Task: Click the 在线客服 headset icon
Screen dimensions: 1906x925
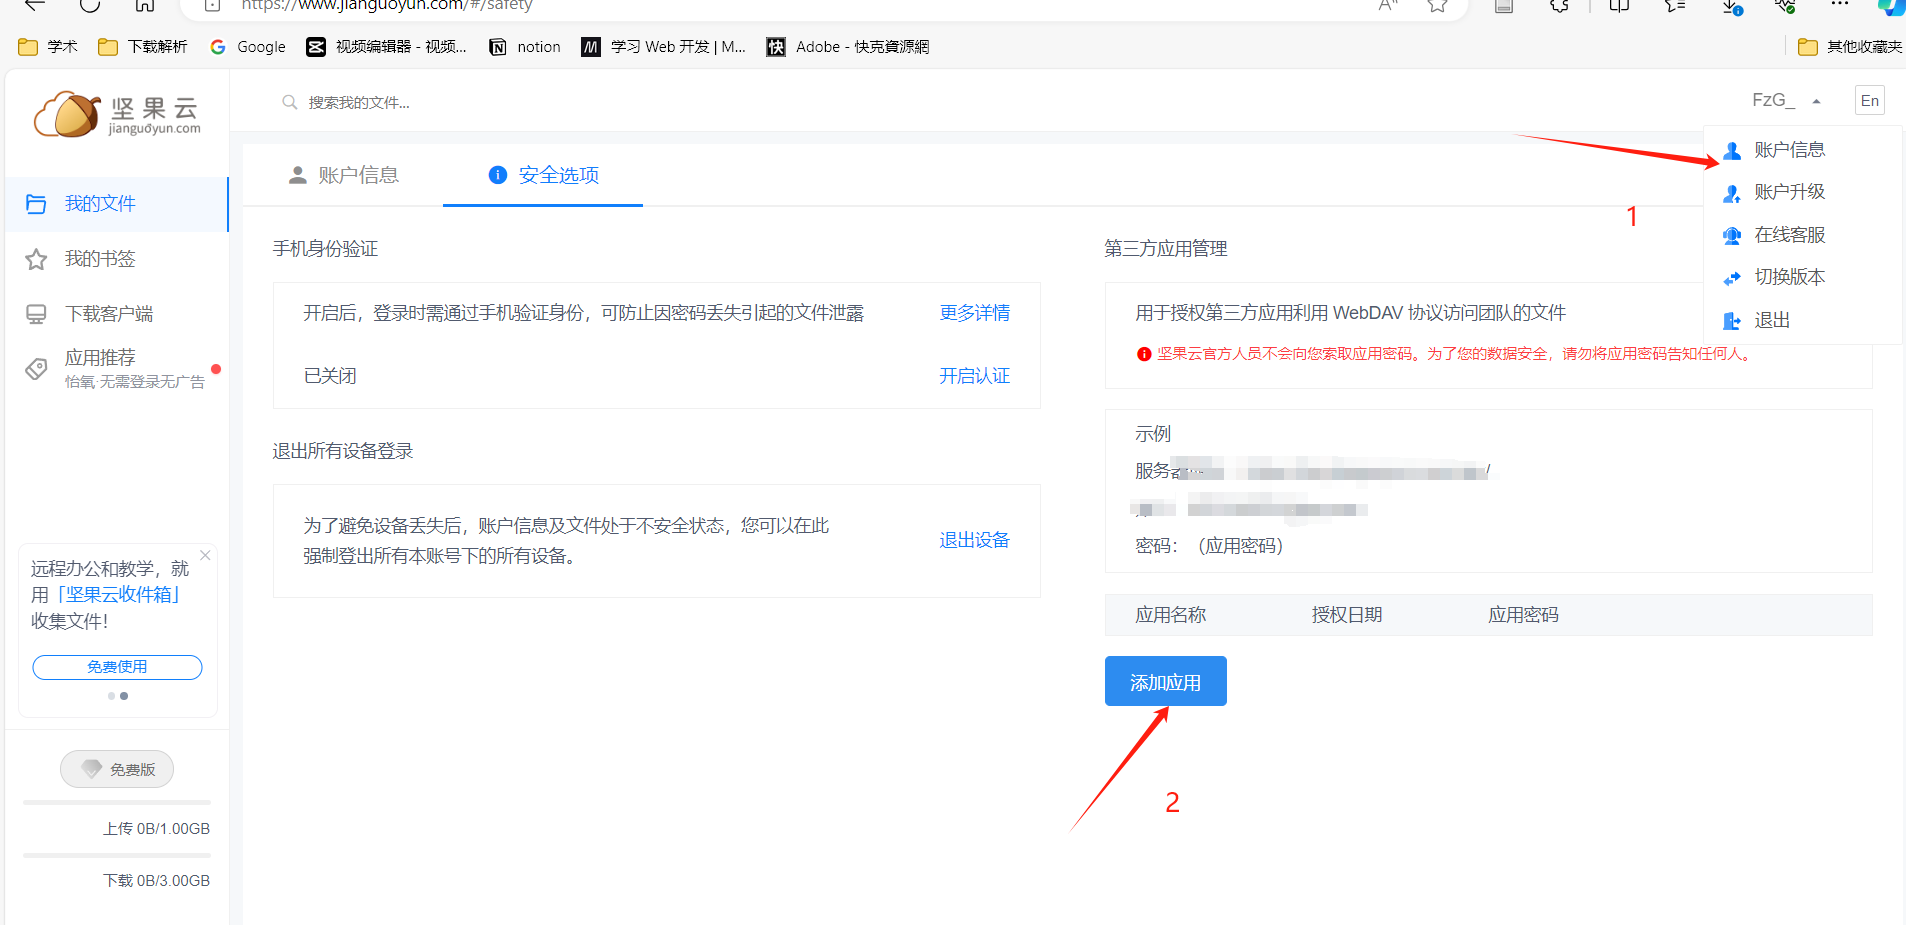Action: tap(1732, 236)
